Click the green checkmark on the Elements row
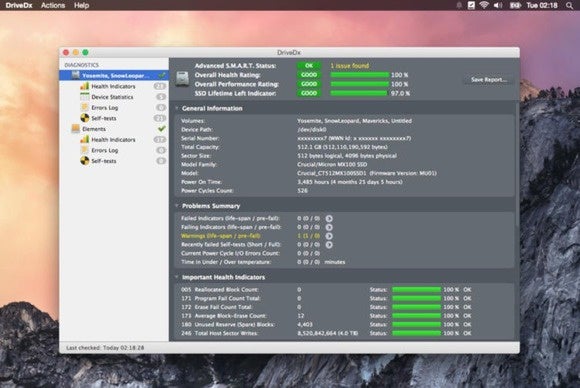The image size is (580, 388). tap(162, 129)
